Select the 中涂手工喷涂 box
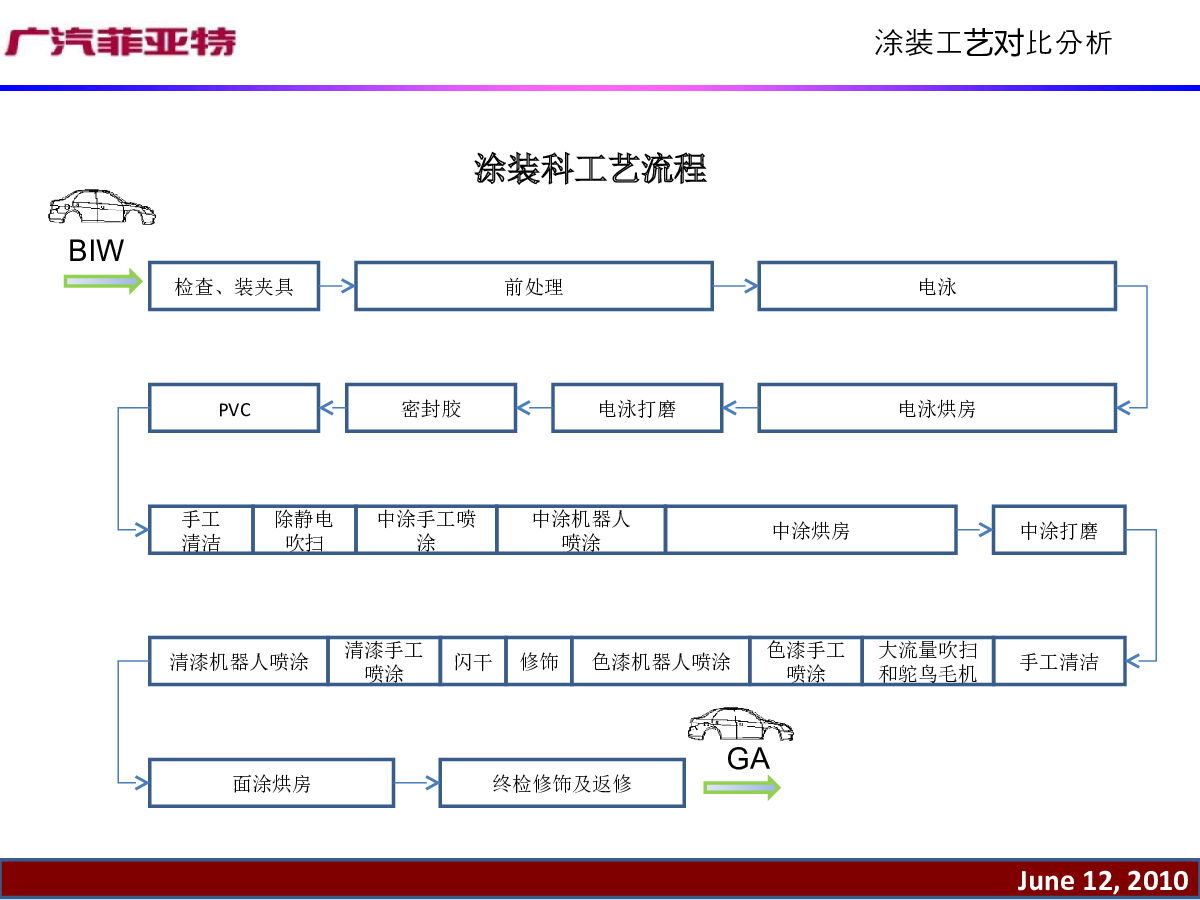 coord(426,530)
